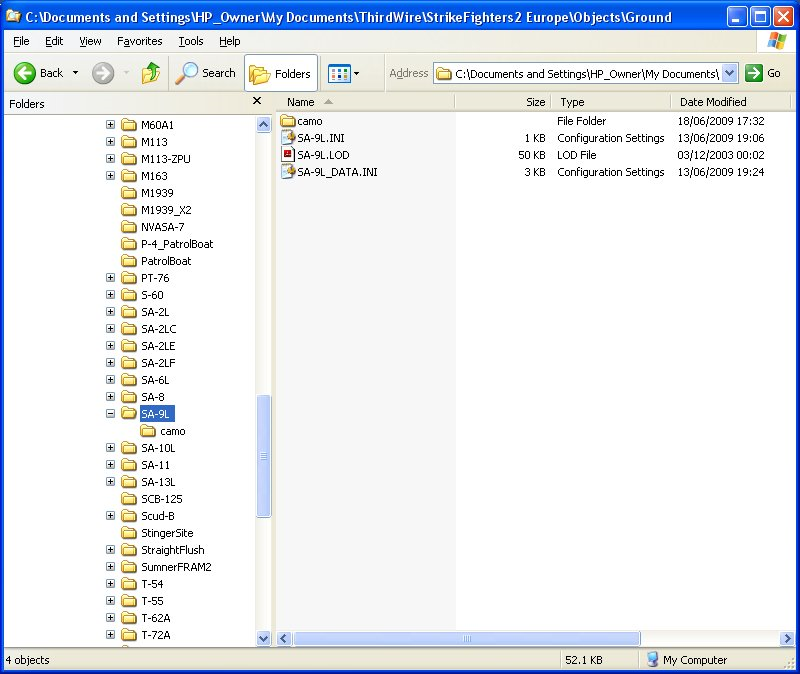Select the SA-9L_DATA.INI file icon
This screenshot has height=674, width=800.
pyautogui.click(x=288, y=171)
